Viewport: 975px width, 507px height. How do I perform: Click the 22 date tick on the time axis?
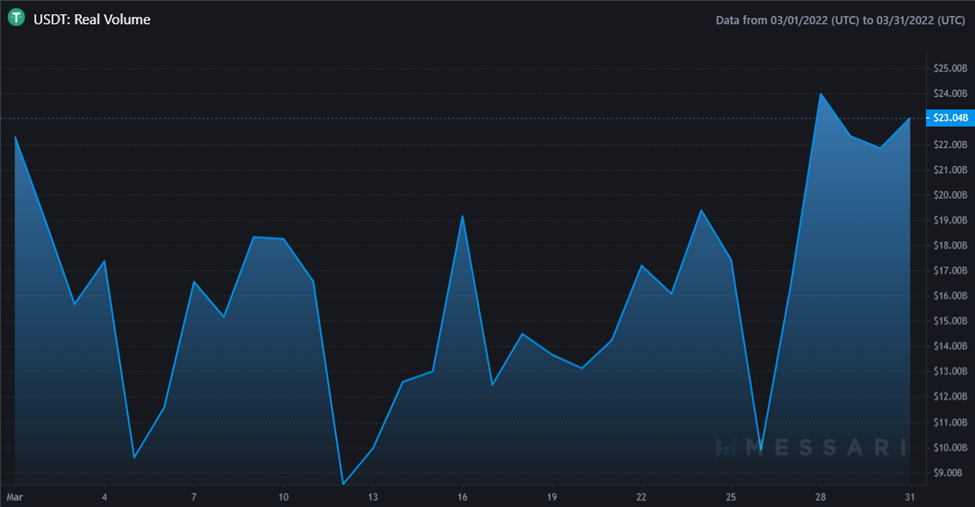coord(641,497)
